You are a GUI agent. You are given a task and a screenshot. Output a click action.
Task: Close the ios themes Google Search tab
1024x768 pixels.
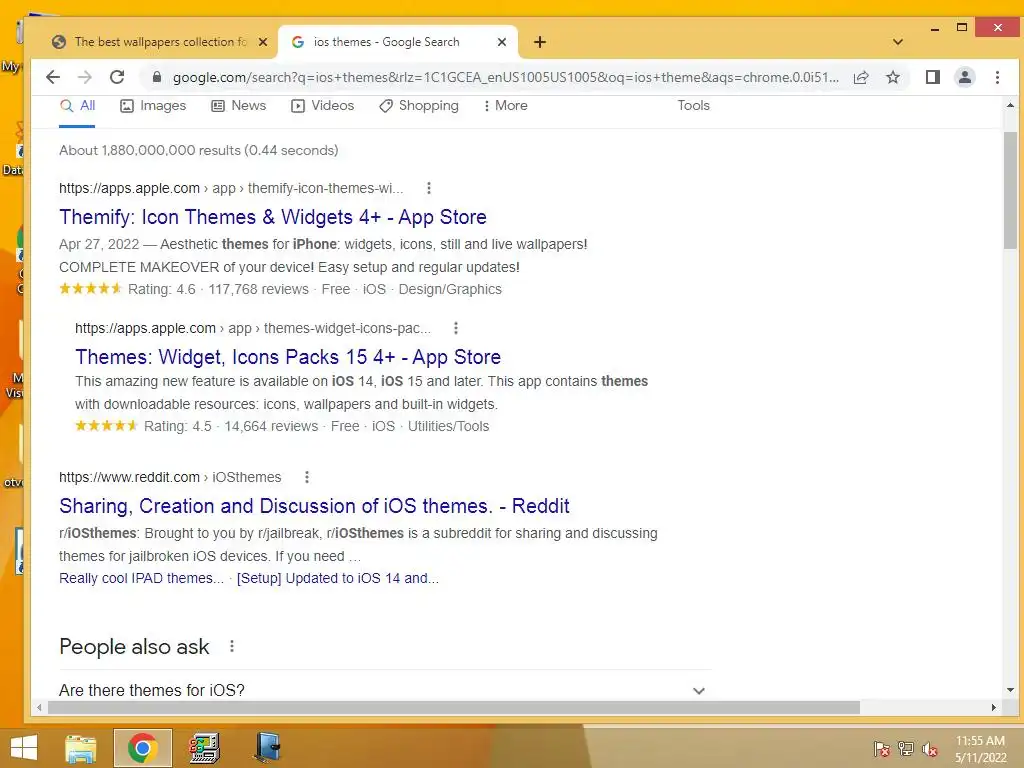[x=502, y=42]
